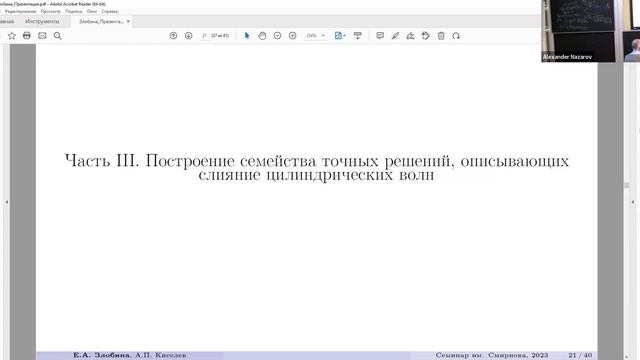Go to next page arrow
640x360 pixels.
(188, 36)
